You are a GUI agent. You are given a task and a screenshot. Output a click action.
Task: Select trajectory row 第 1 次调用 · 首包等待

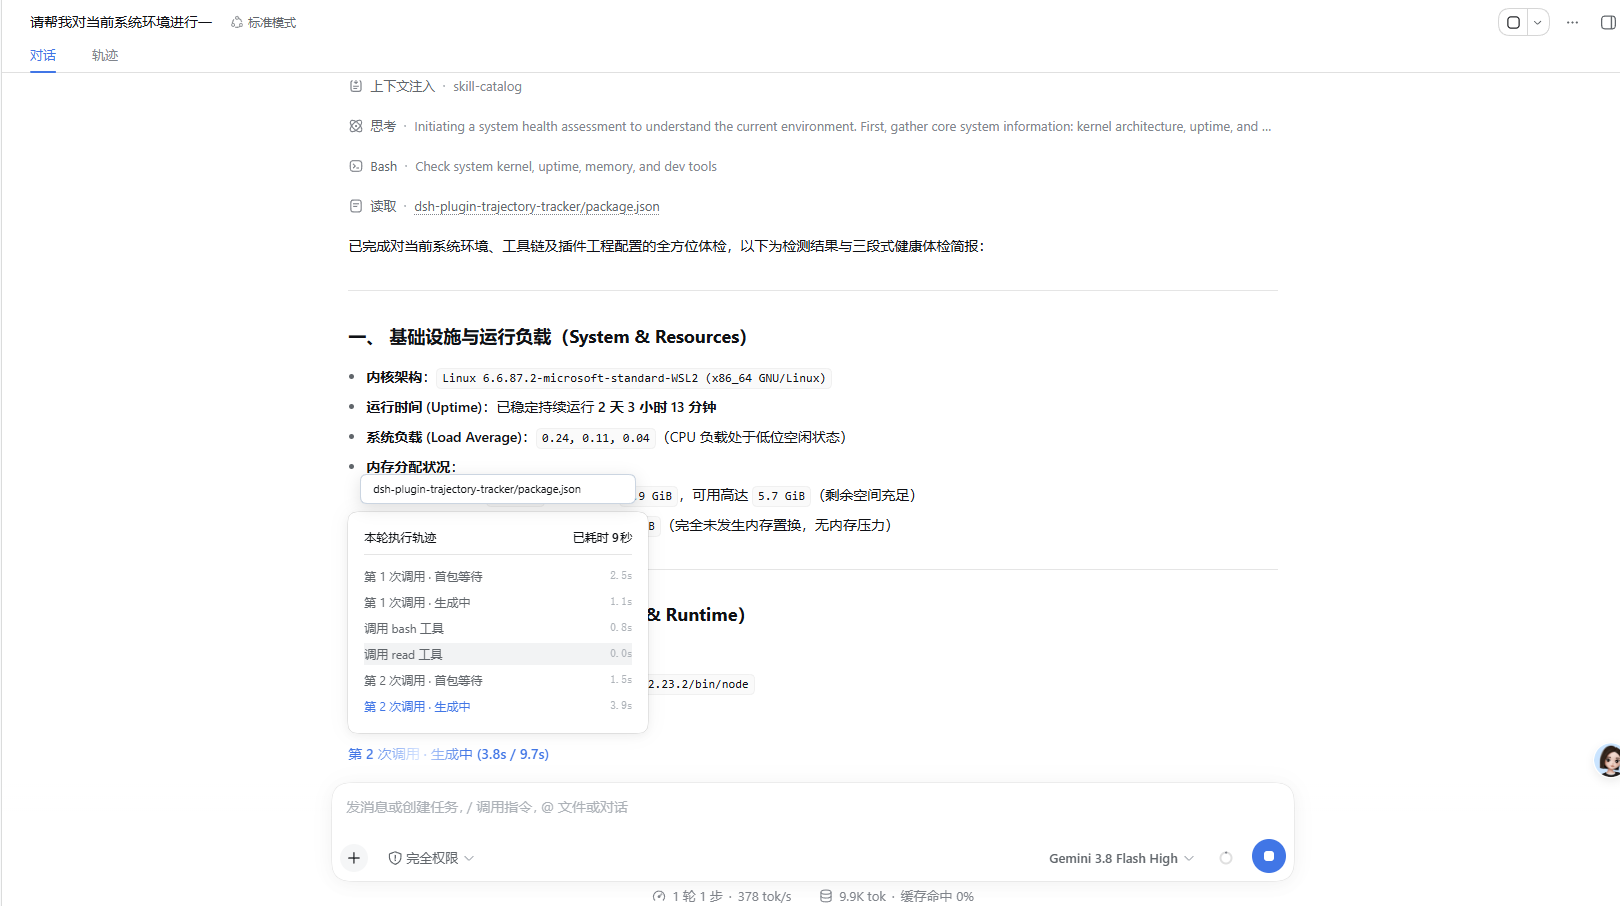pyautogui.click(x=498, y=576)
